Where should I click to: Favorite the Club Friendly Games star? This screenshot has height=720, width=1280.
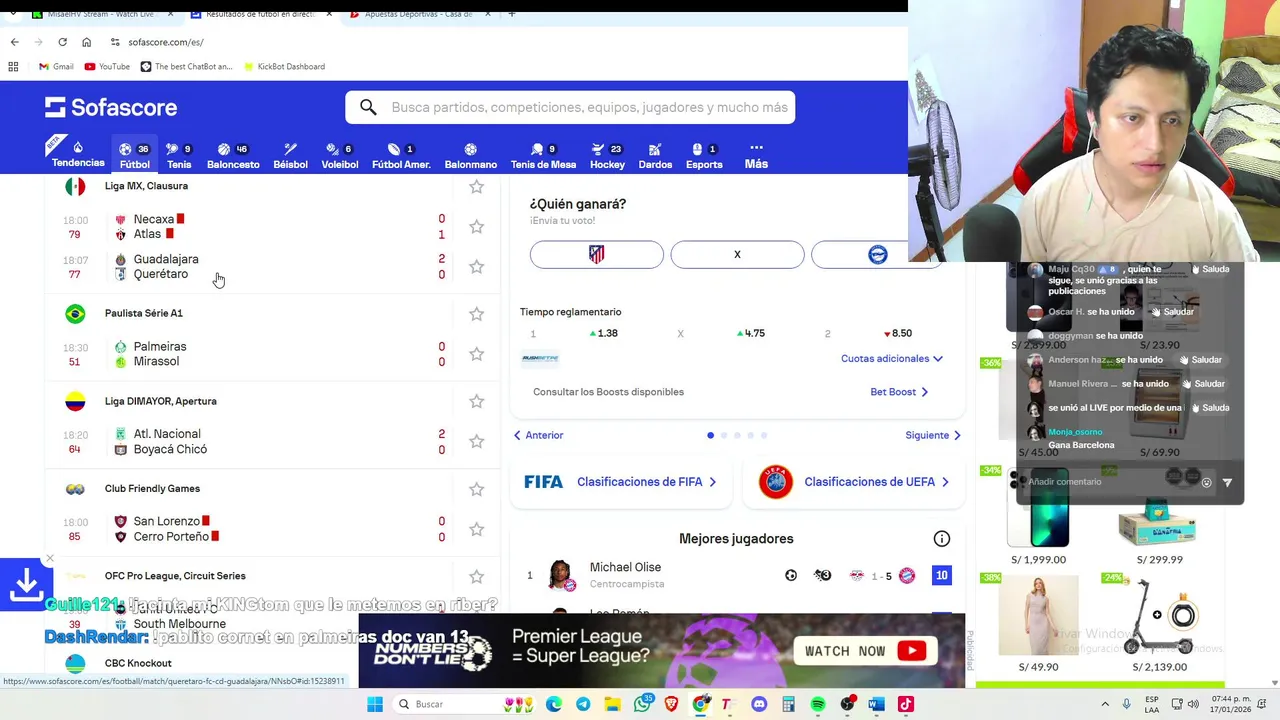pos(476,489)
